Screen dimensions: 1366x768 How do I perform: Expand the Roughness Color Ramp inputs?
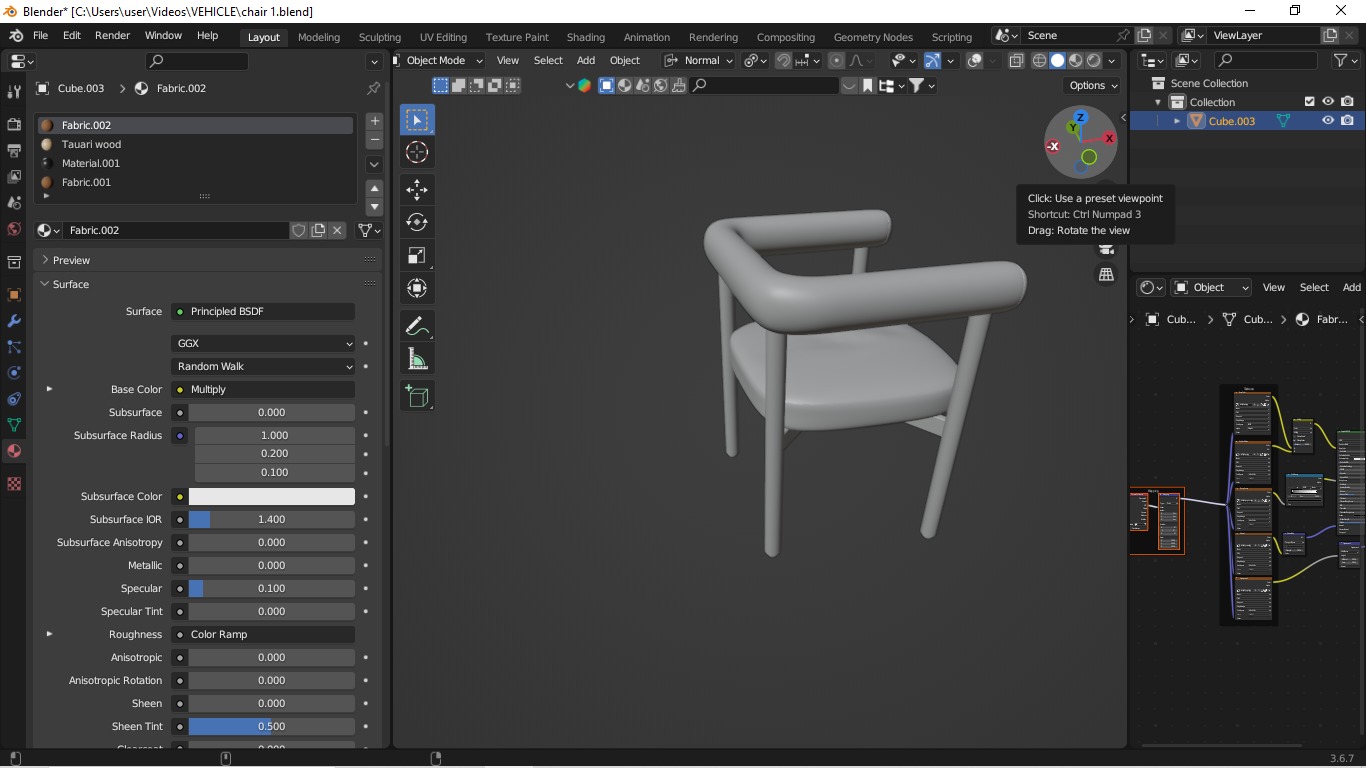(x=49, y=634)
